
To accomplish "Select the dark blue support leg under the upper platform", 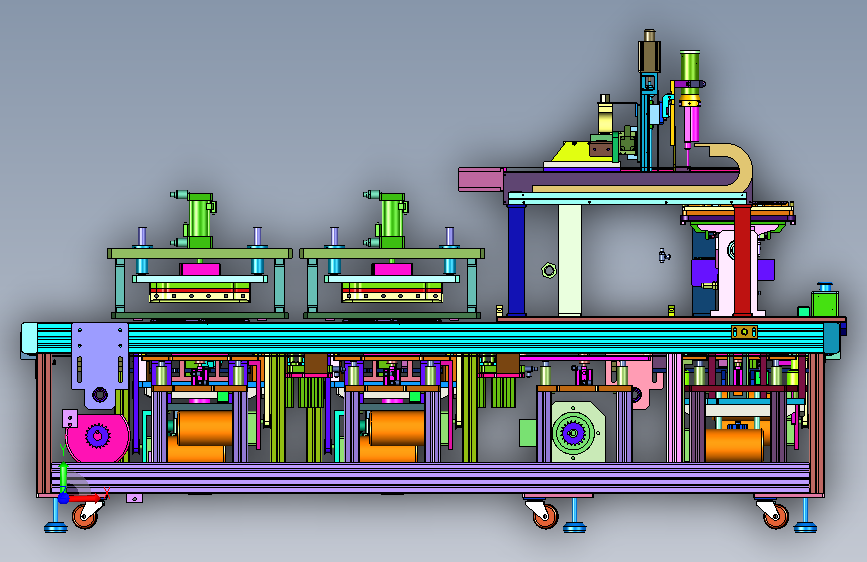I will pos(516,260).
